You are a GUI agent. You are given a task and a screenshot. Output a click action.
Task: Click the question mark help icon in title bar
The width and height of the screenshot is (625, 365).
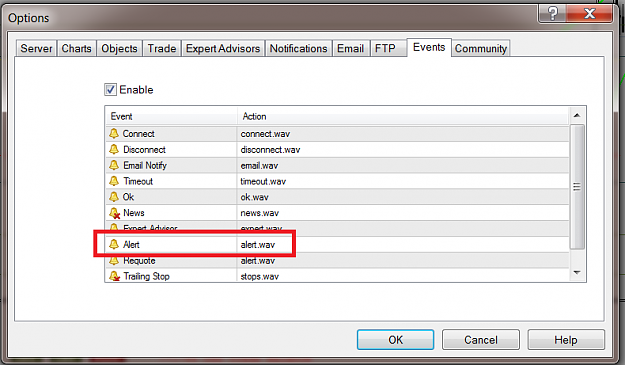pyautogui.click(x=553, y=14)
